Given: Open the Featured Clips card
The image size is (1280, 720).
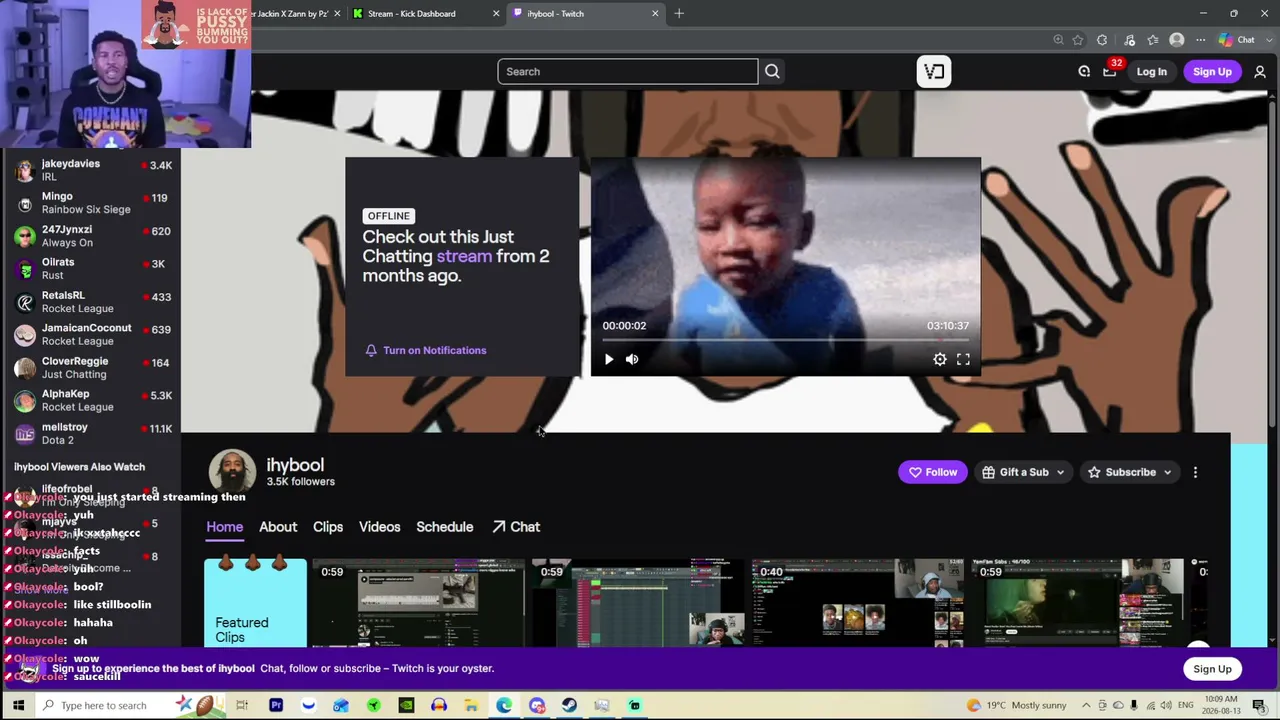Looking at the screenshot, I should (255, 603).
